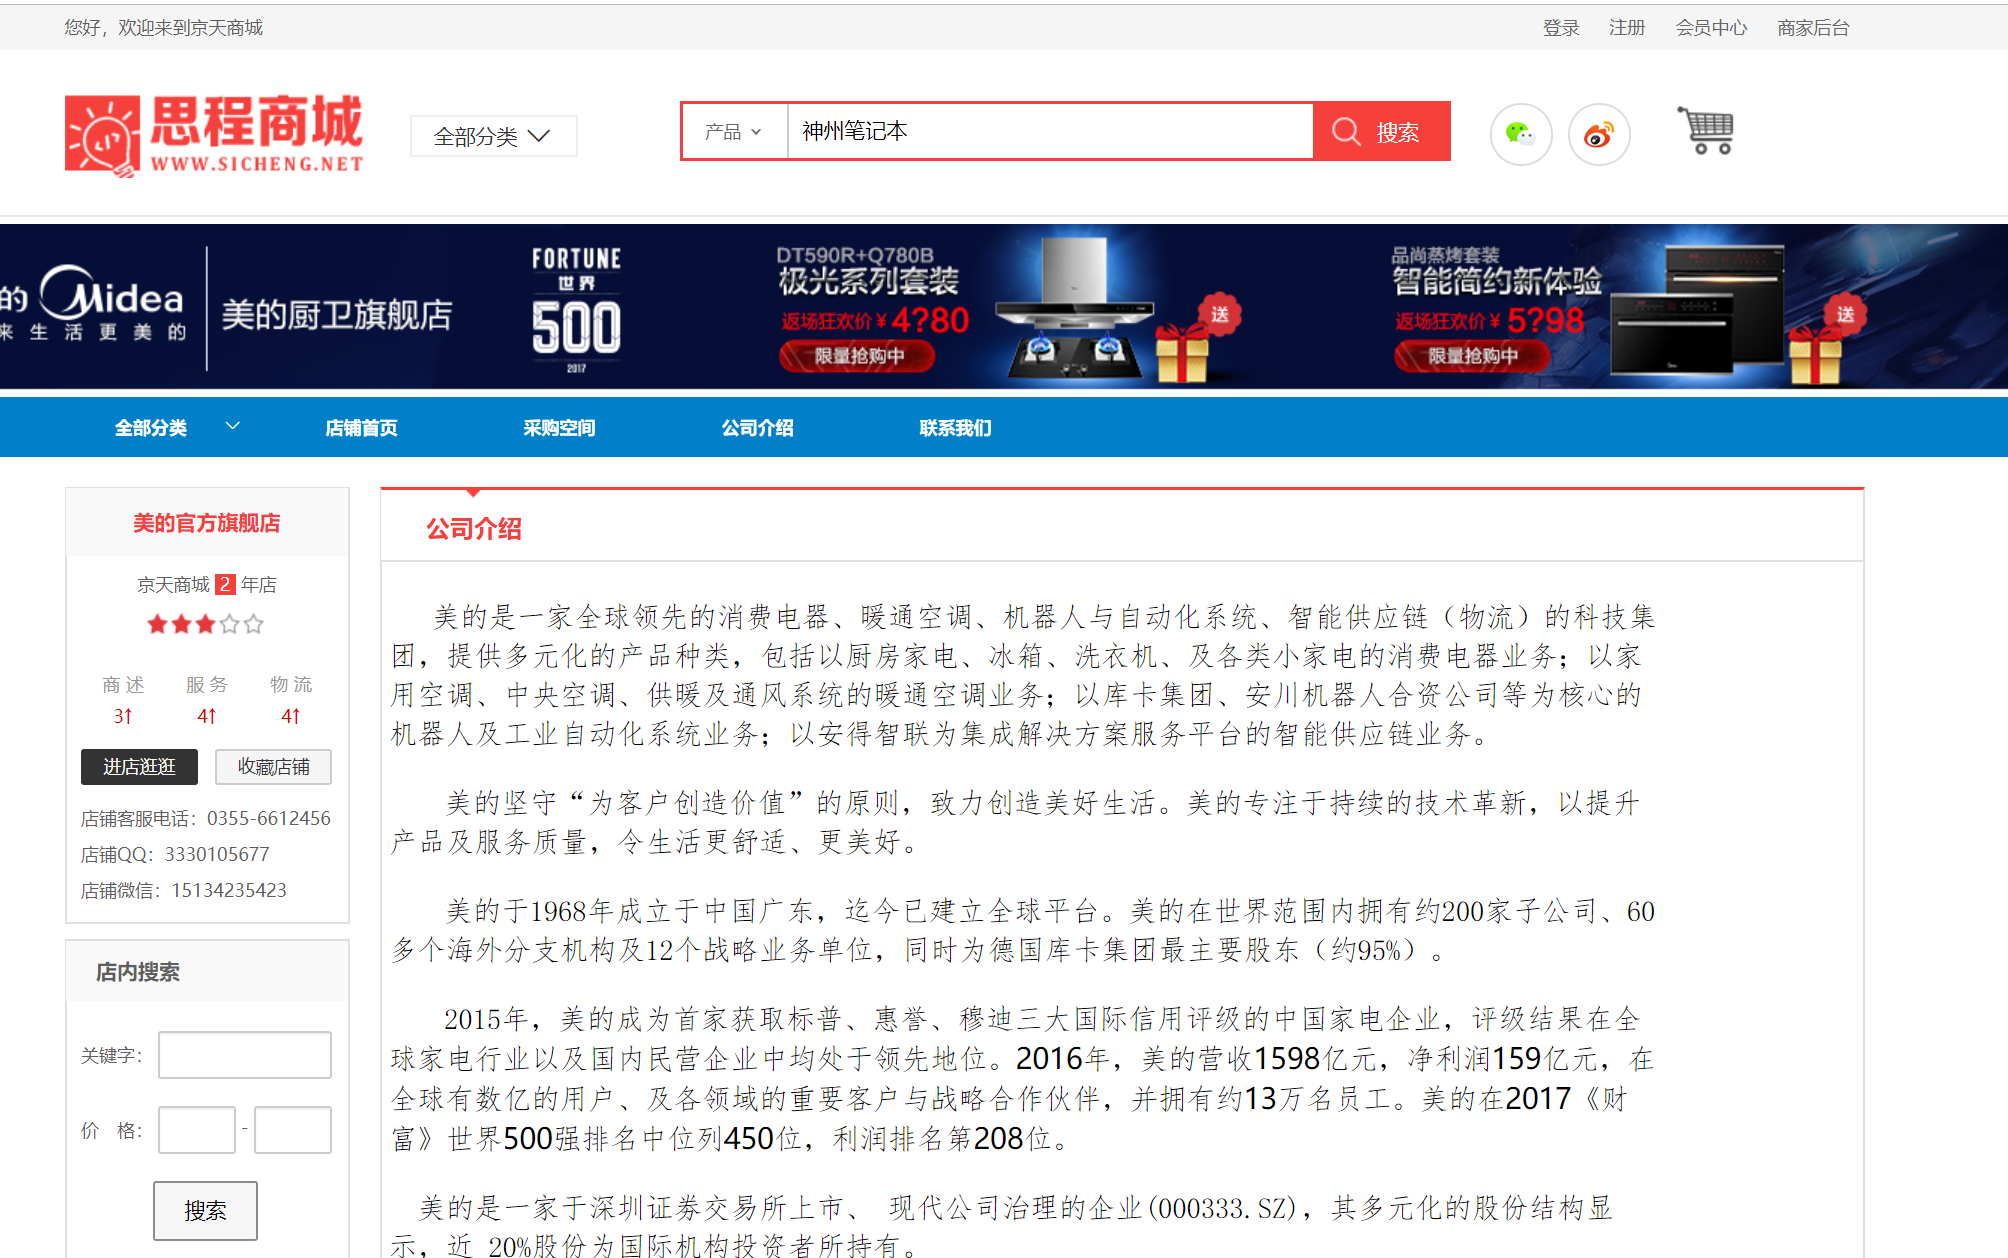This screenshot has height=1258, width=2008.
Task: Click the left banner 限量抢购中 button
Action: pos(858,356)
